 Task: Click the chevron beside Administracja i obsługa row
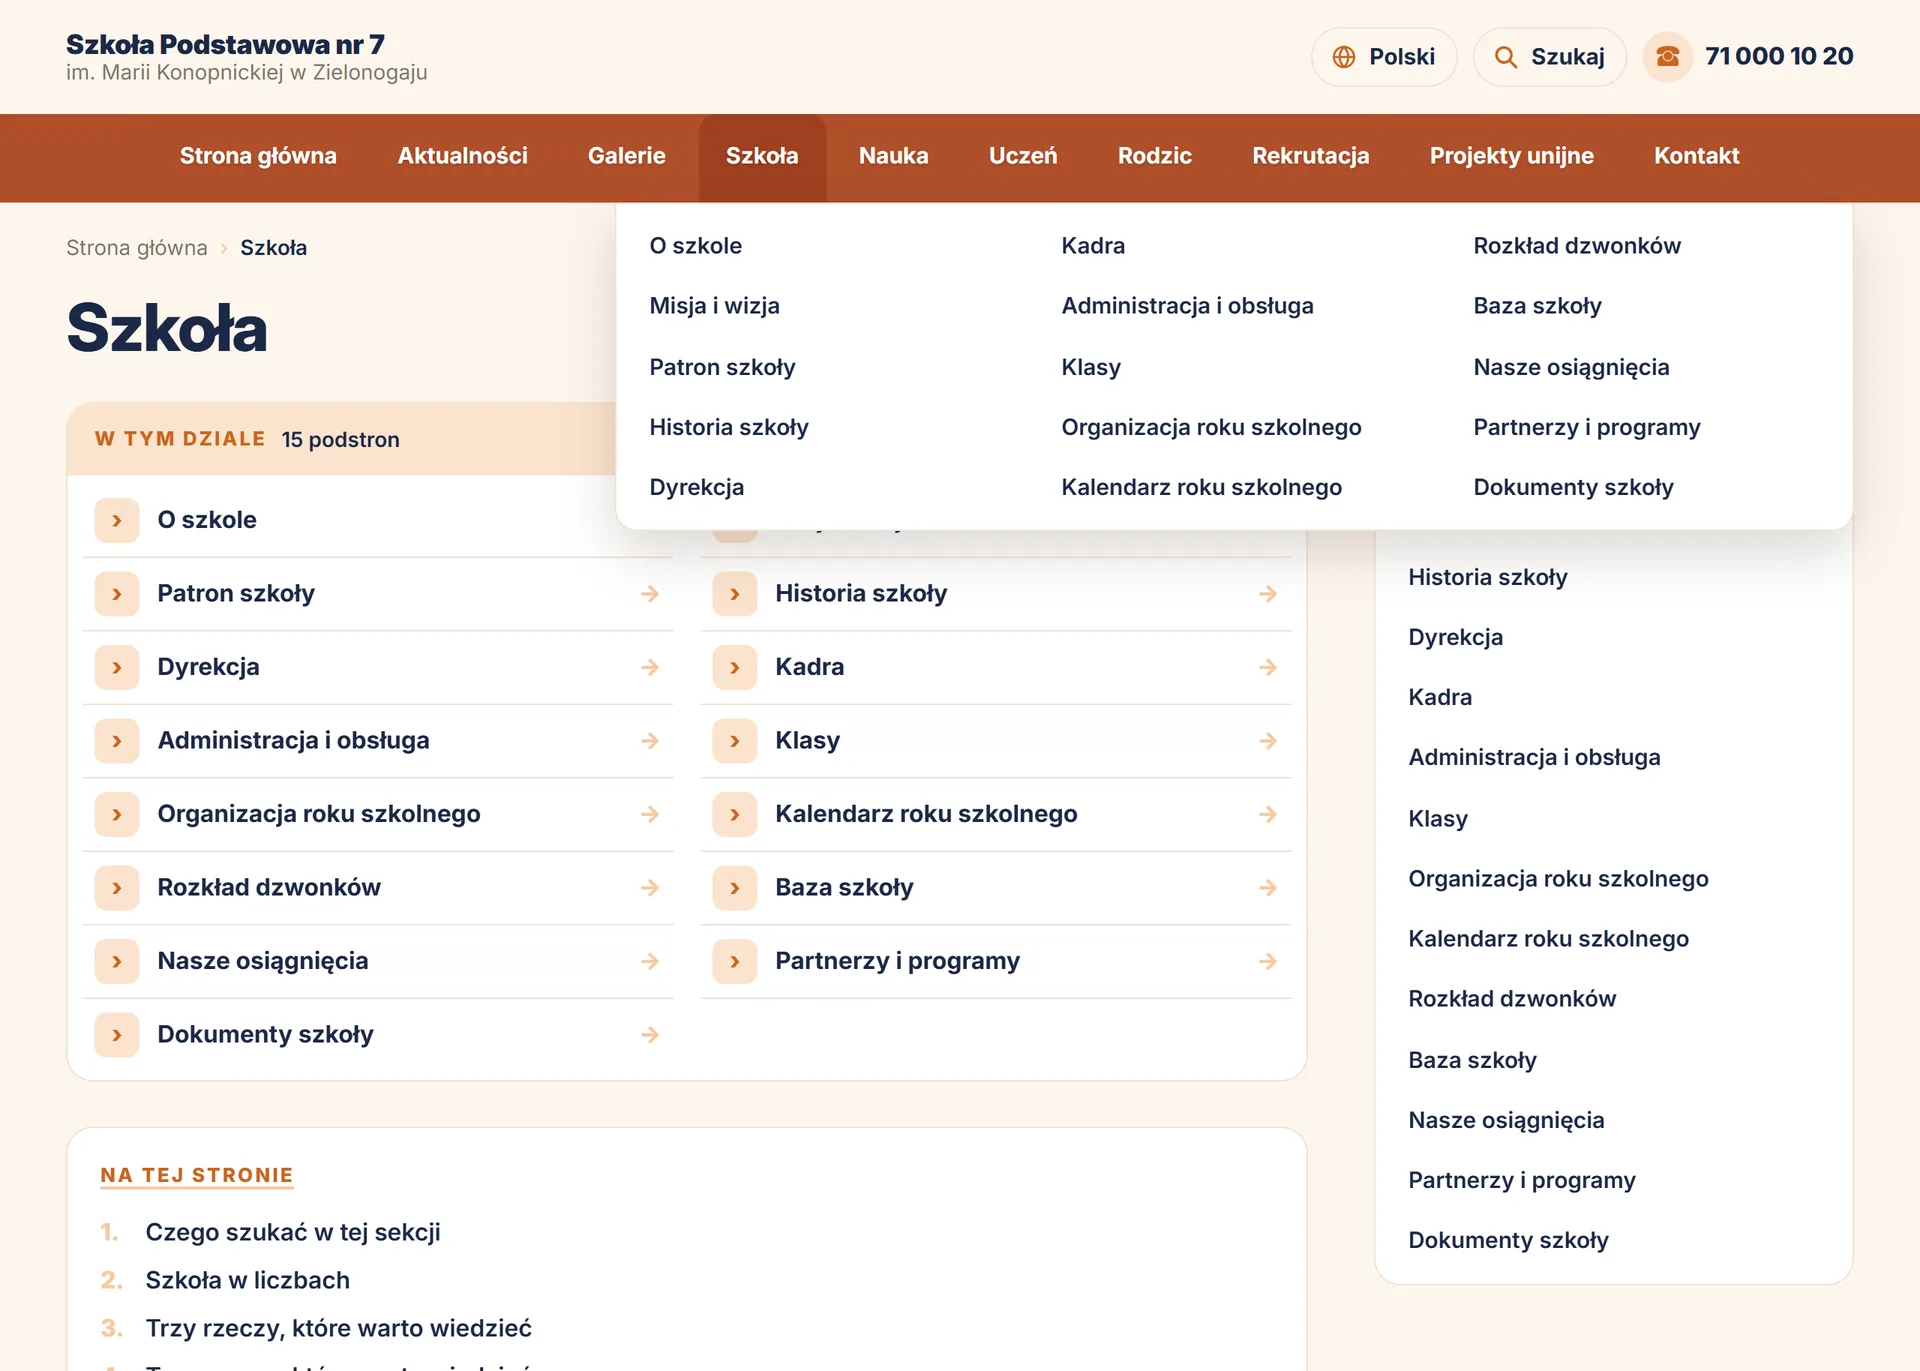pyautogui.click(x=117, y=741)
